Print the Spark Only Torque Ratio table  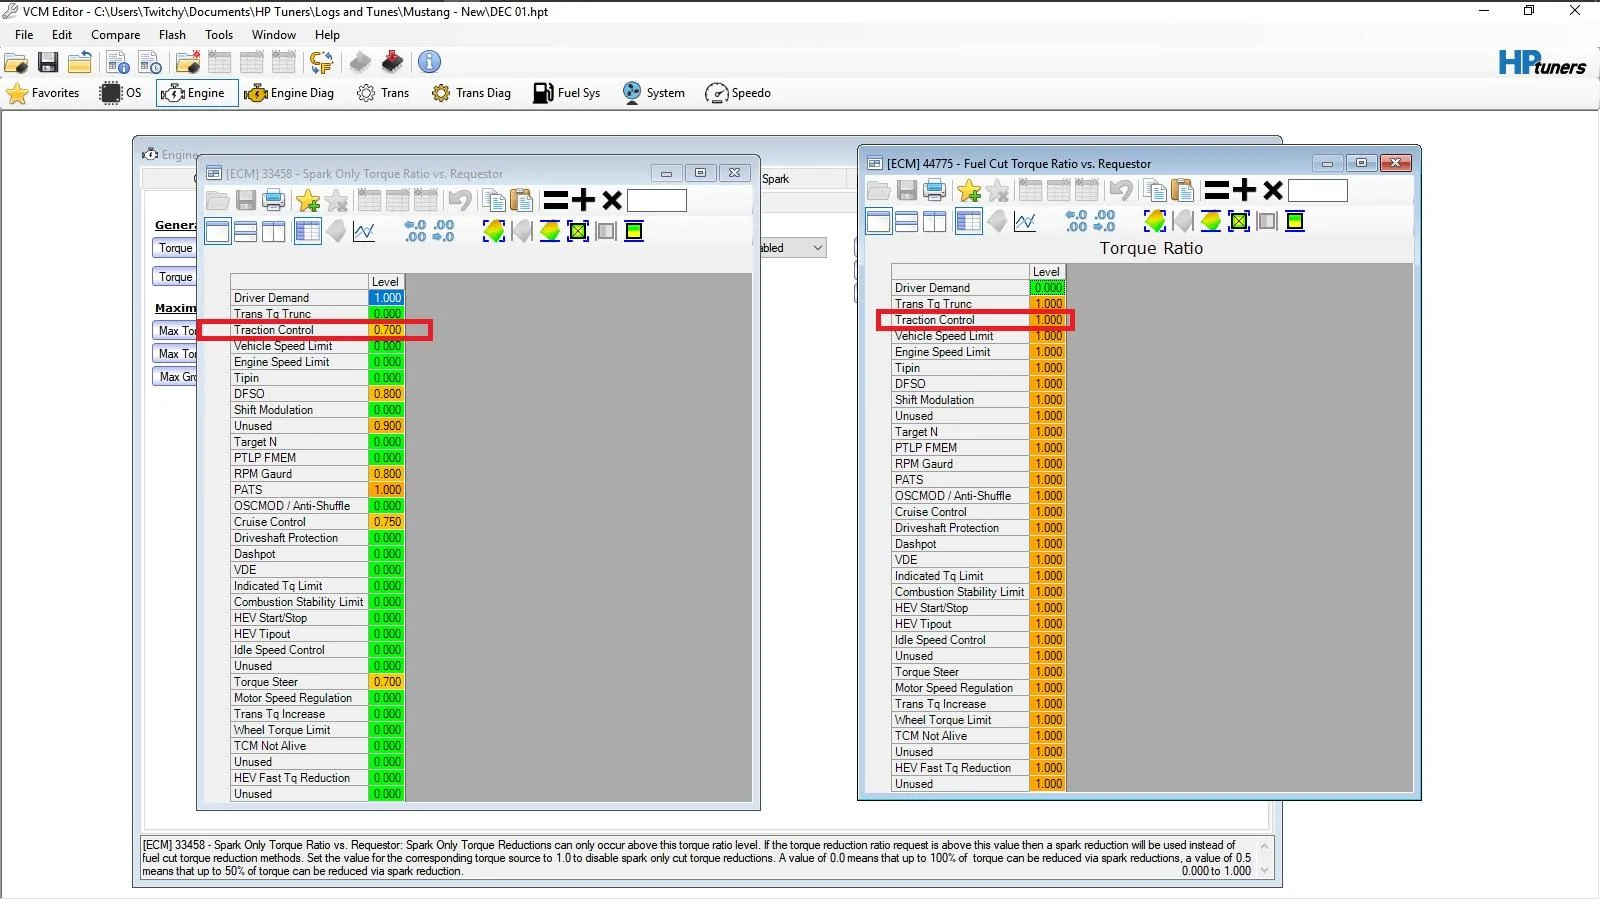click(x=274, y=200)
